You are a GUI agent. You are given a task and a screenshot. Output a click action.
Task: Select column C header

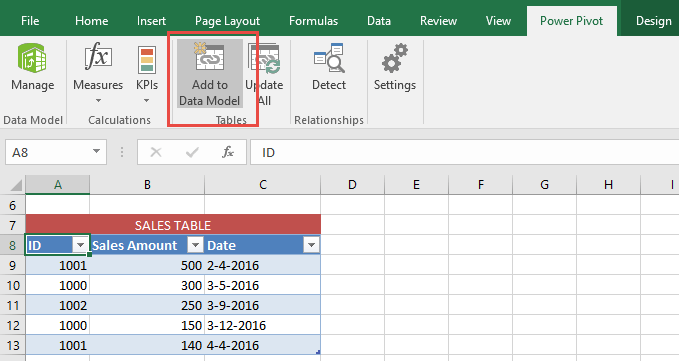pos(263,185)
